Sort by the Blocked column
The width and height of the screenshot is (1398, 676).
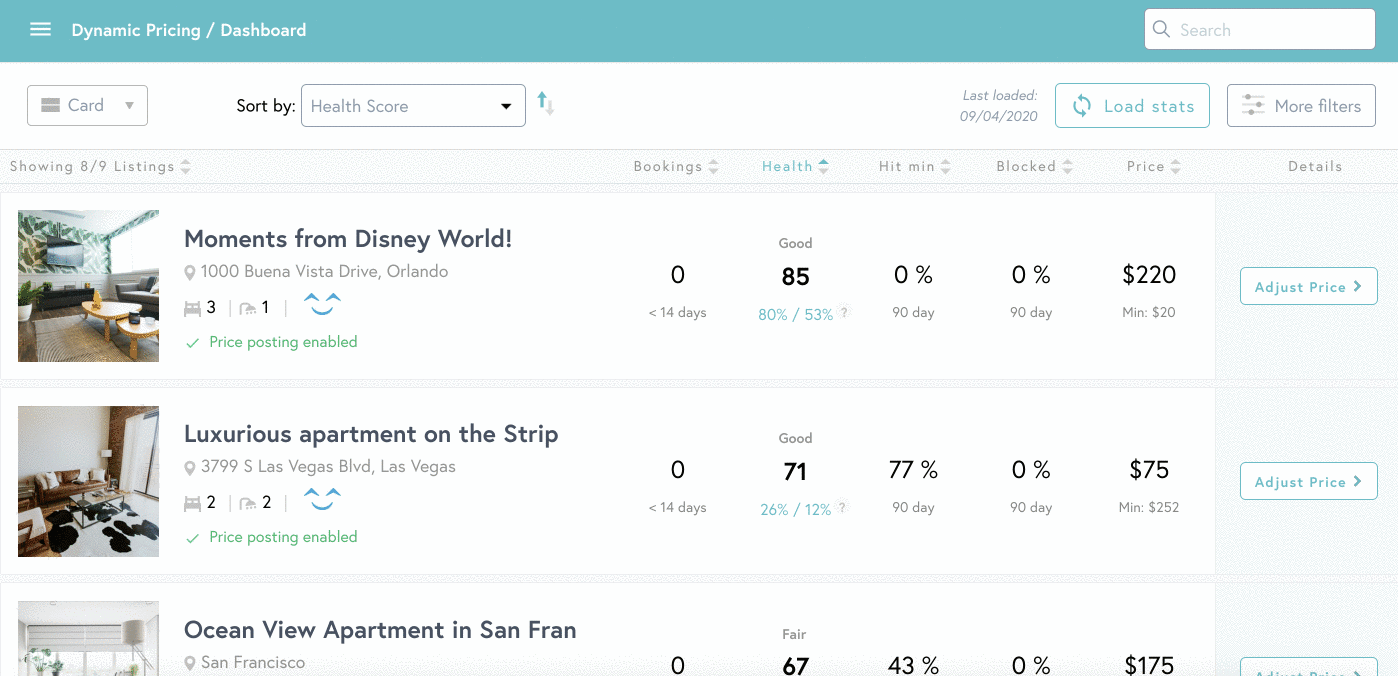[1034, 167]
